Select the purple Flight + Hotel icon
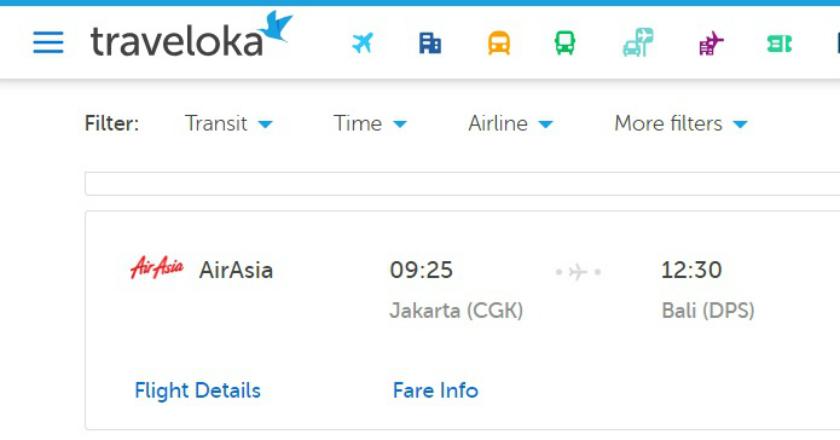Screen dimensions: 840x440 (x=711, y=43)
